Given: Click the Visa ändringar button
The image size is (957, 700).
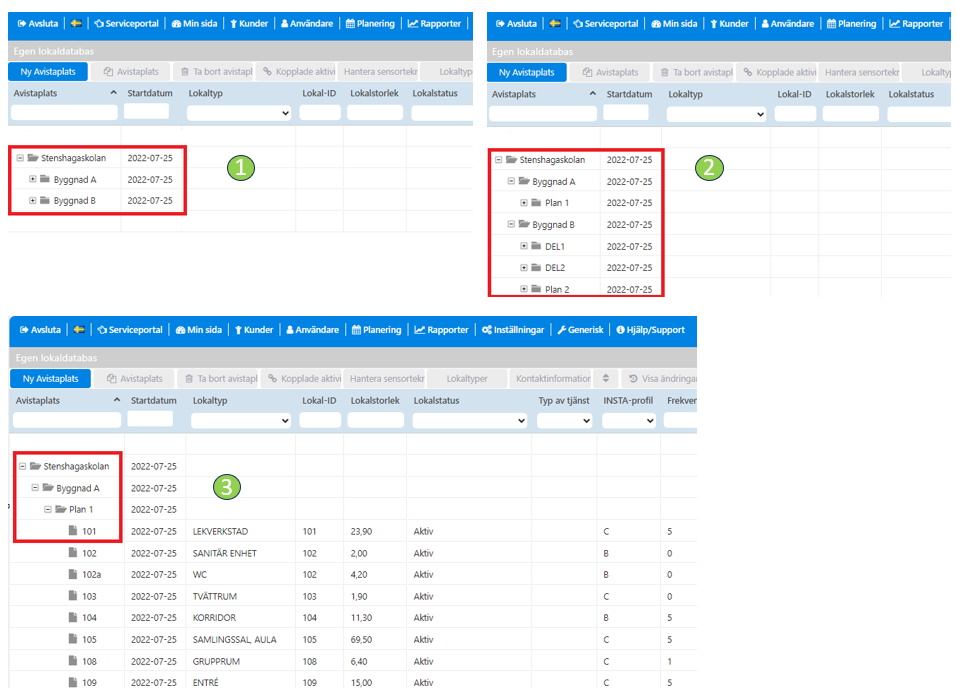Looking at the screenshot, I should pyautogui.click(x=660, y=379).
